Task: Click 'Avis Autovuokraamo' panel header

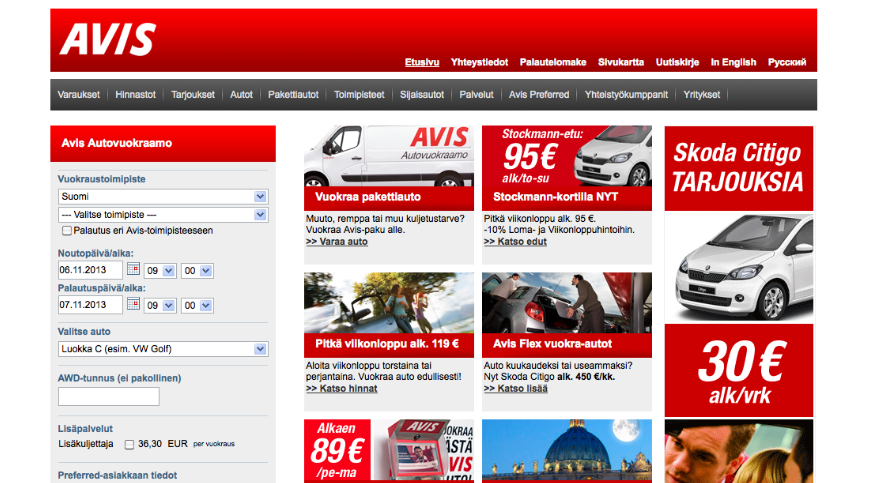Action: click(x=163, y=144)
